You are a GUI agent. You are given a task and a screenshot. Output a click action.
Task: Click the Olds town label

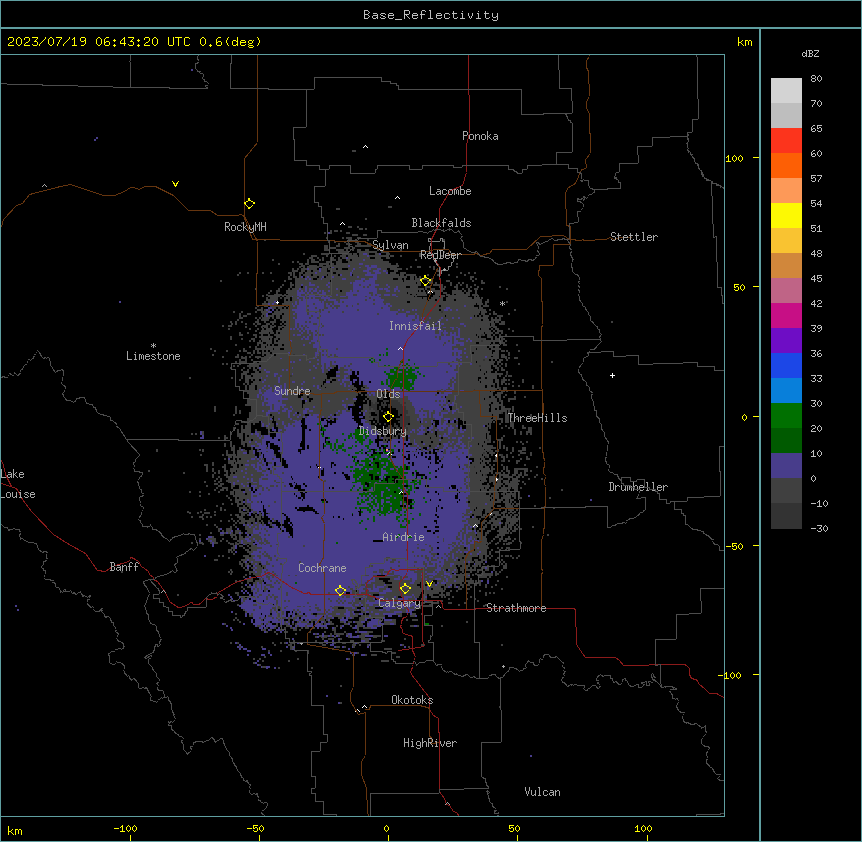coord(388,394)
